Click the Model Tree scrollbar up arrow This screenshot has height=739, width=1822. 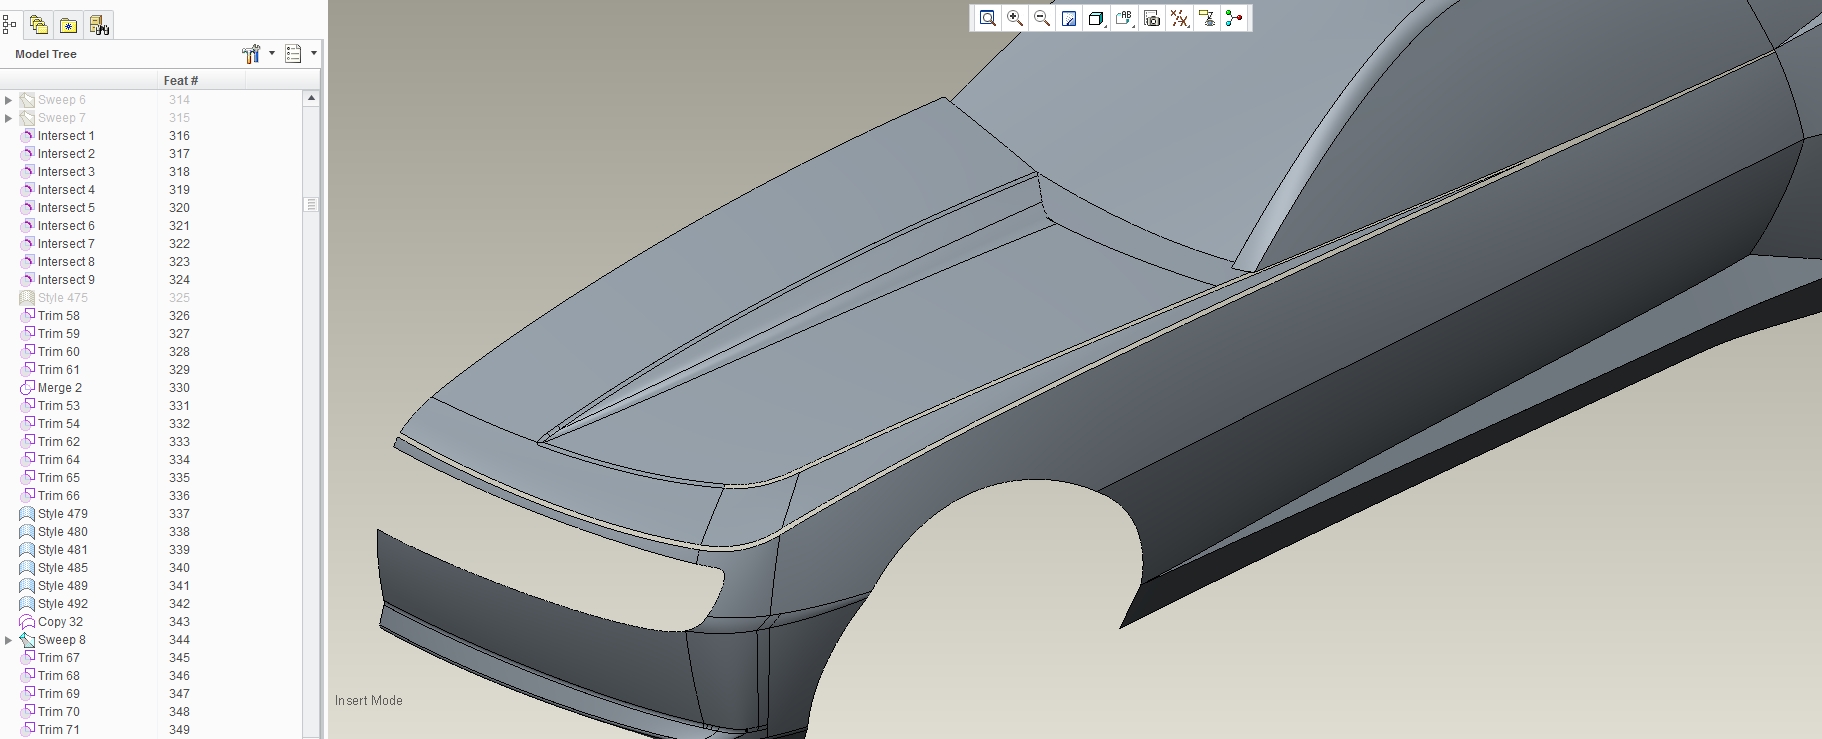pos(311,98)
